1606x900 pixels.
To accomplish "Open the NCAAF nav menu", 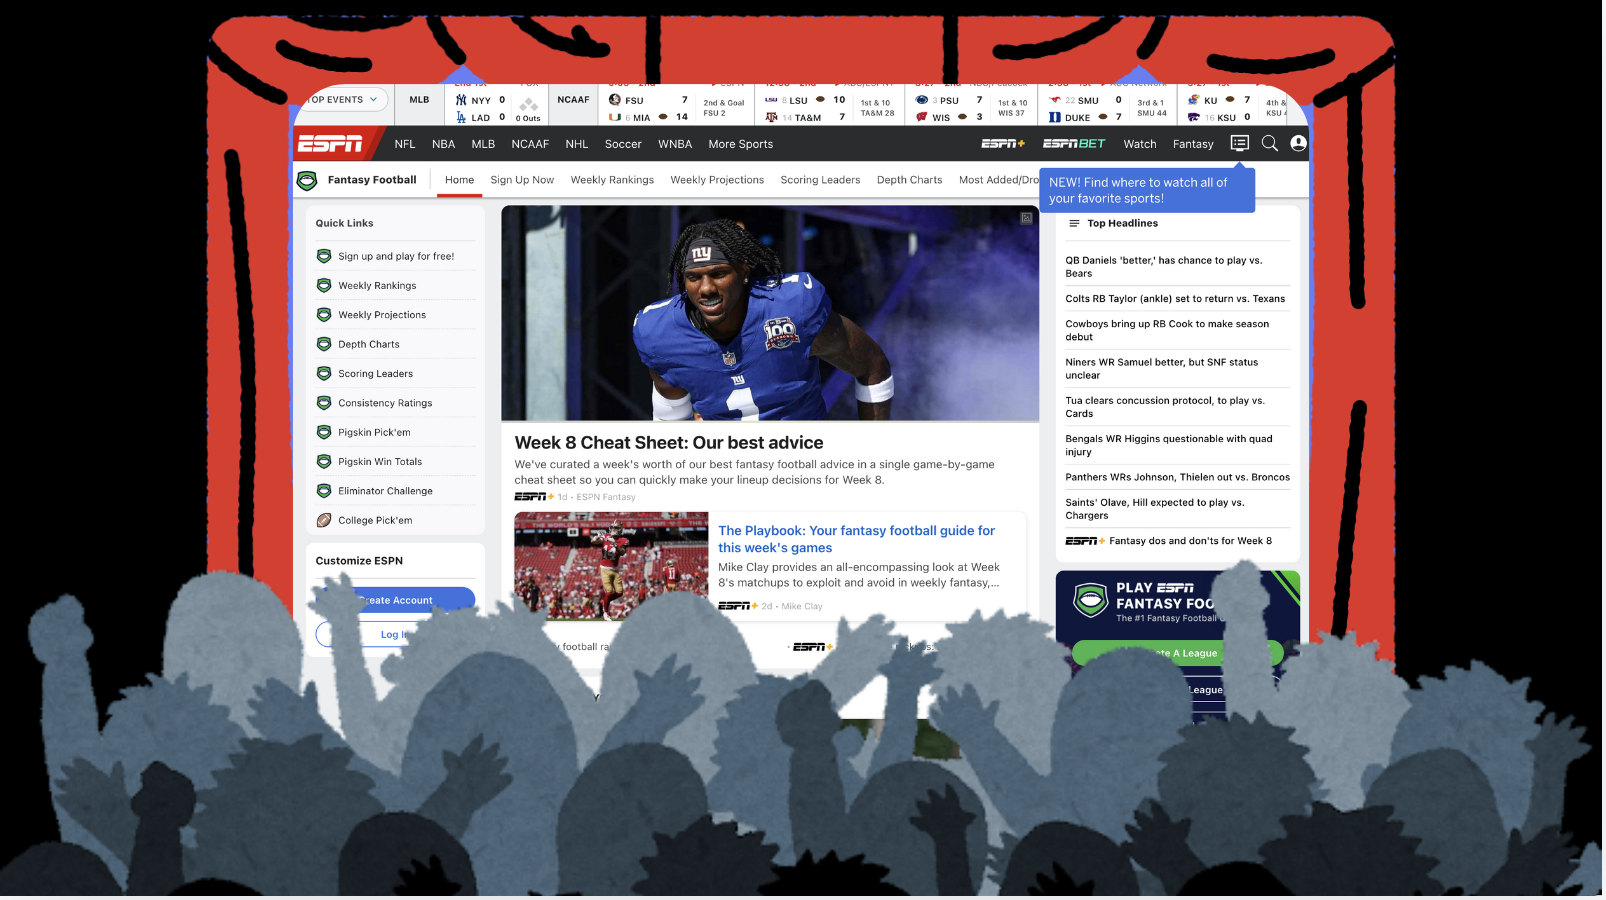I will point(530,144).
